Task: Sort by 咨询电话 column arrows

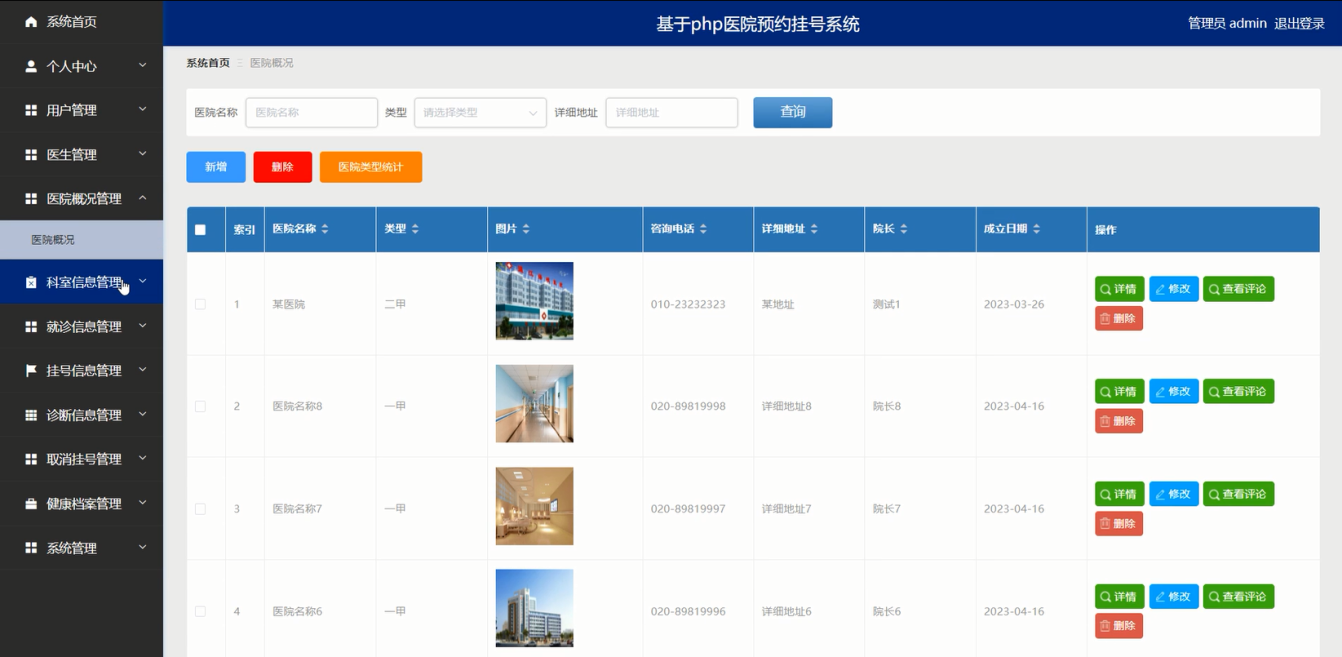Action: point(703,229)
